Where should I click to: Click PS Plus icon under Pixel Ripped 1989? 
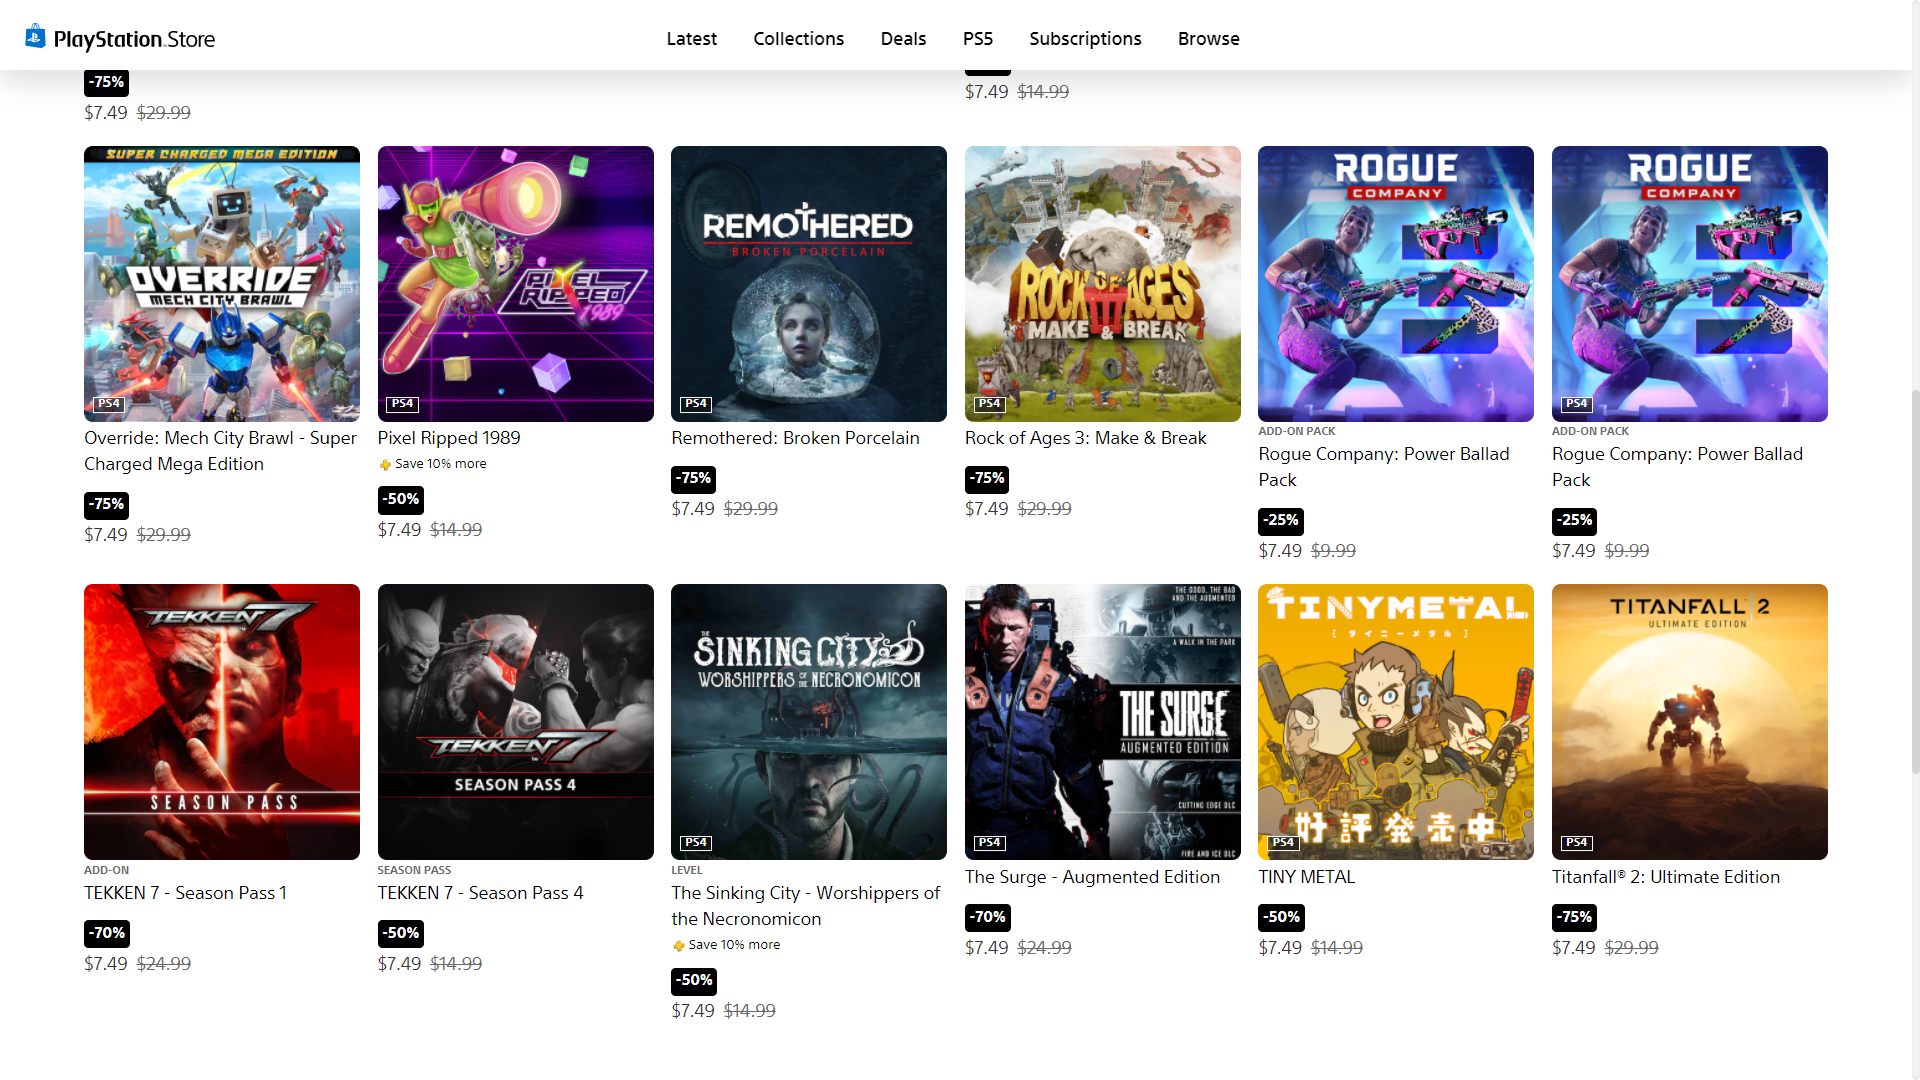385,465
